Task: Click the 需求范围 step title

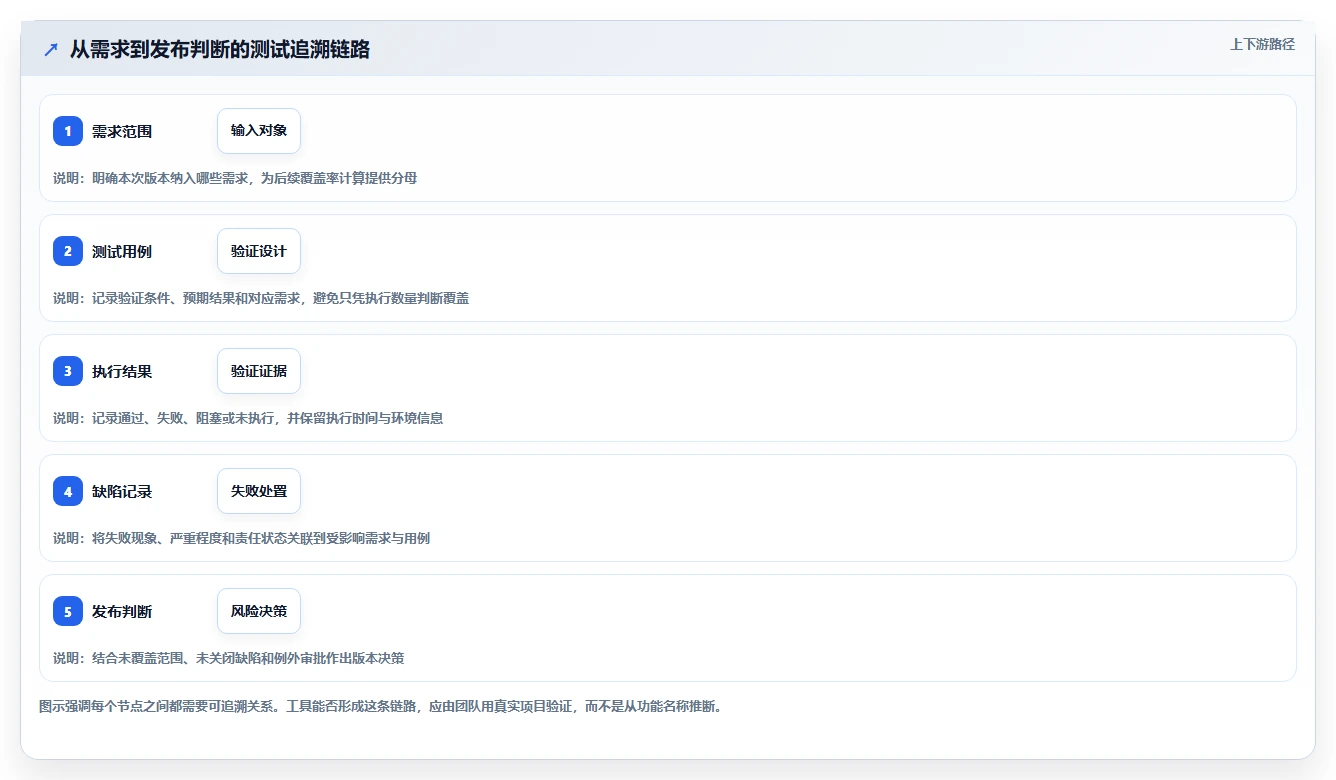Action: tap(122, 131)
